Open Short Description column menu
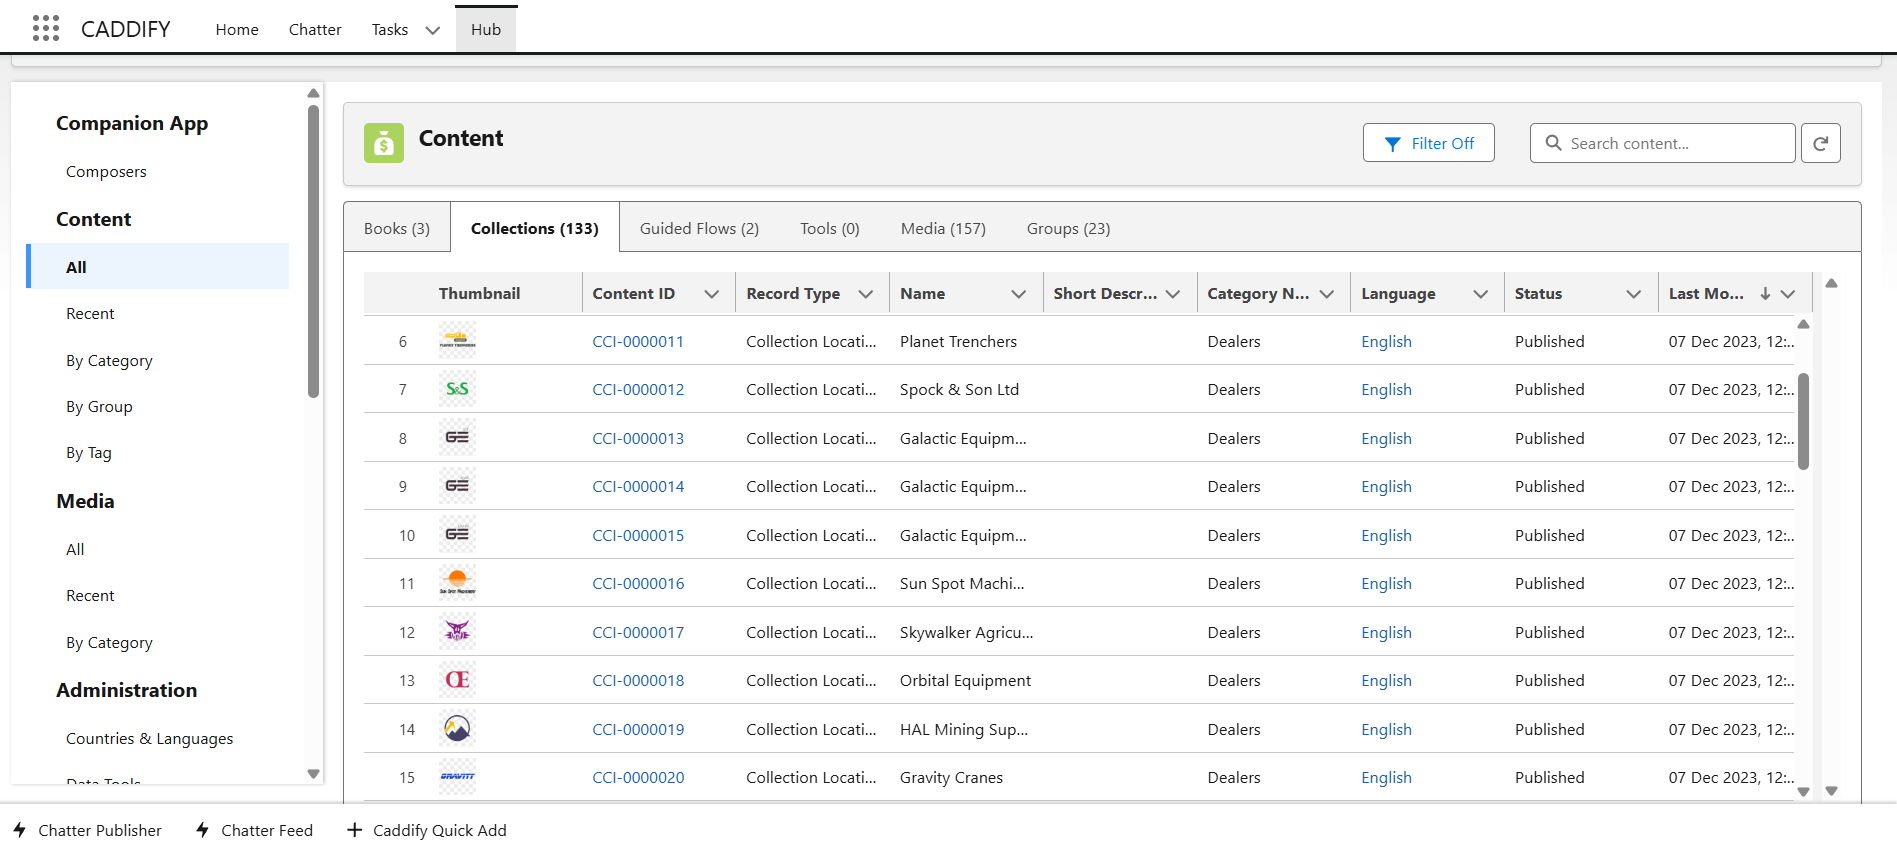This screenshot has height=850, width=1897. [x=1173, y=294]
